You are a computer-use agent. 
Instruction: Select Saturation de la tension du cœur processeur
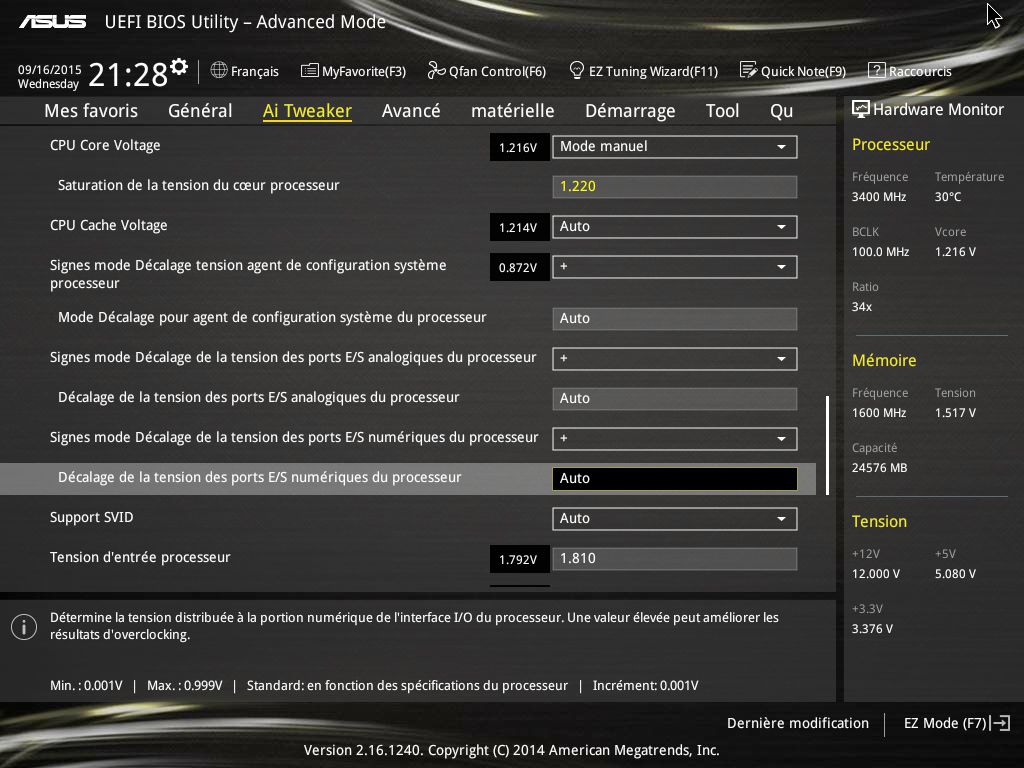coord(199,185)
